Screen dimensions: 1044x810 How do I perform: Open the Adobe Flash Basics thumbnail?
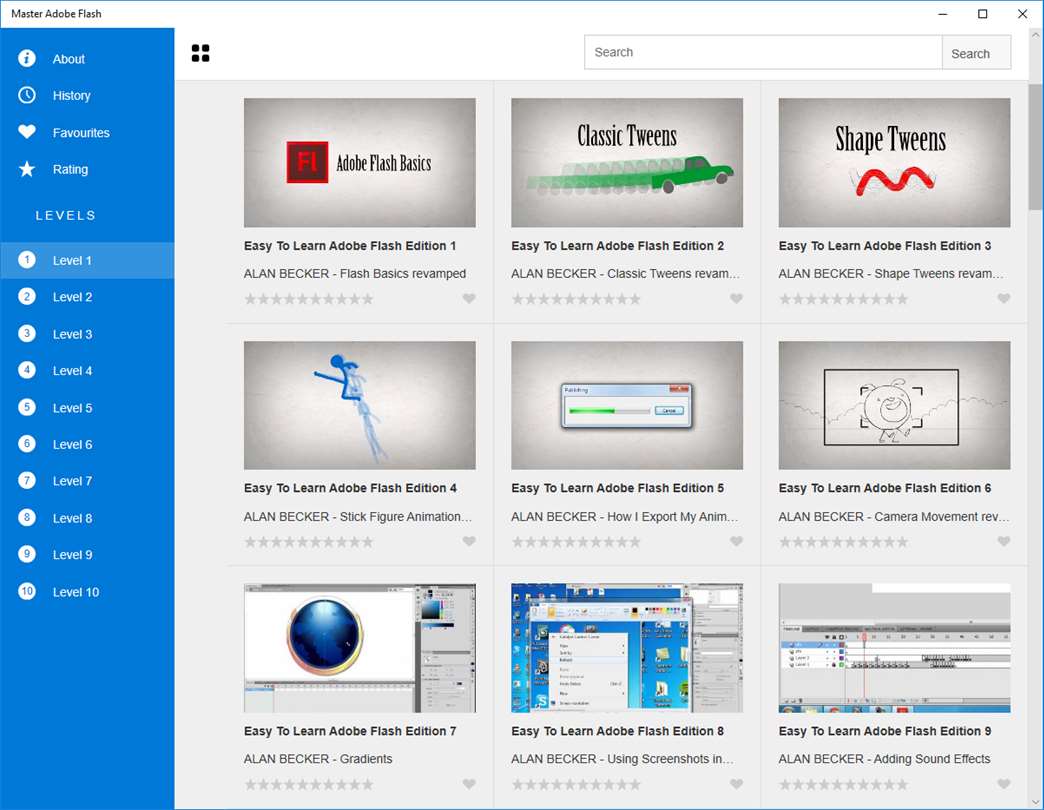tap(360, 162)
